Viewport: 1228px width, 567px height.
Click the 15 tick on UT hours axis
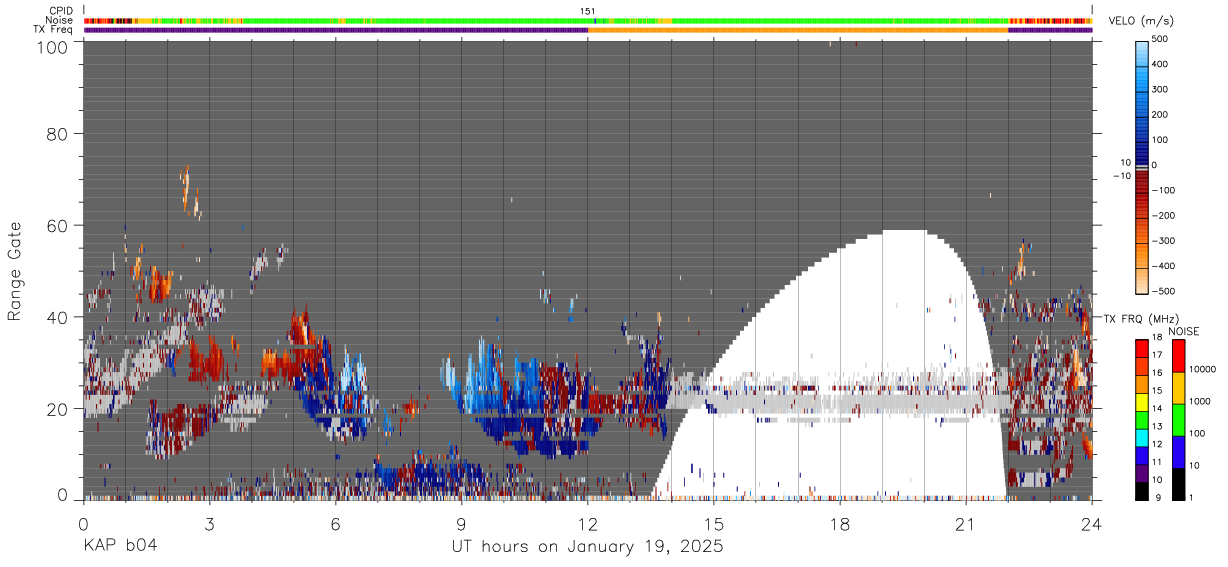(714, 523)
